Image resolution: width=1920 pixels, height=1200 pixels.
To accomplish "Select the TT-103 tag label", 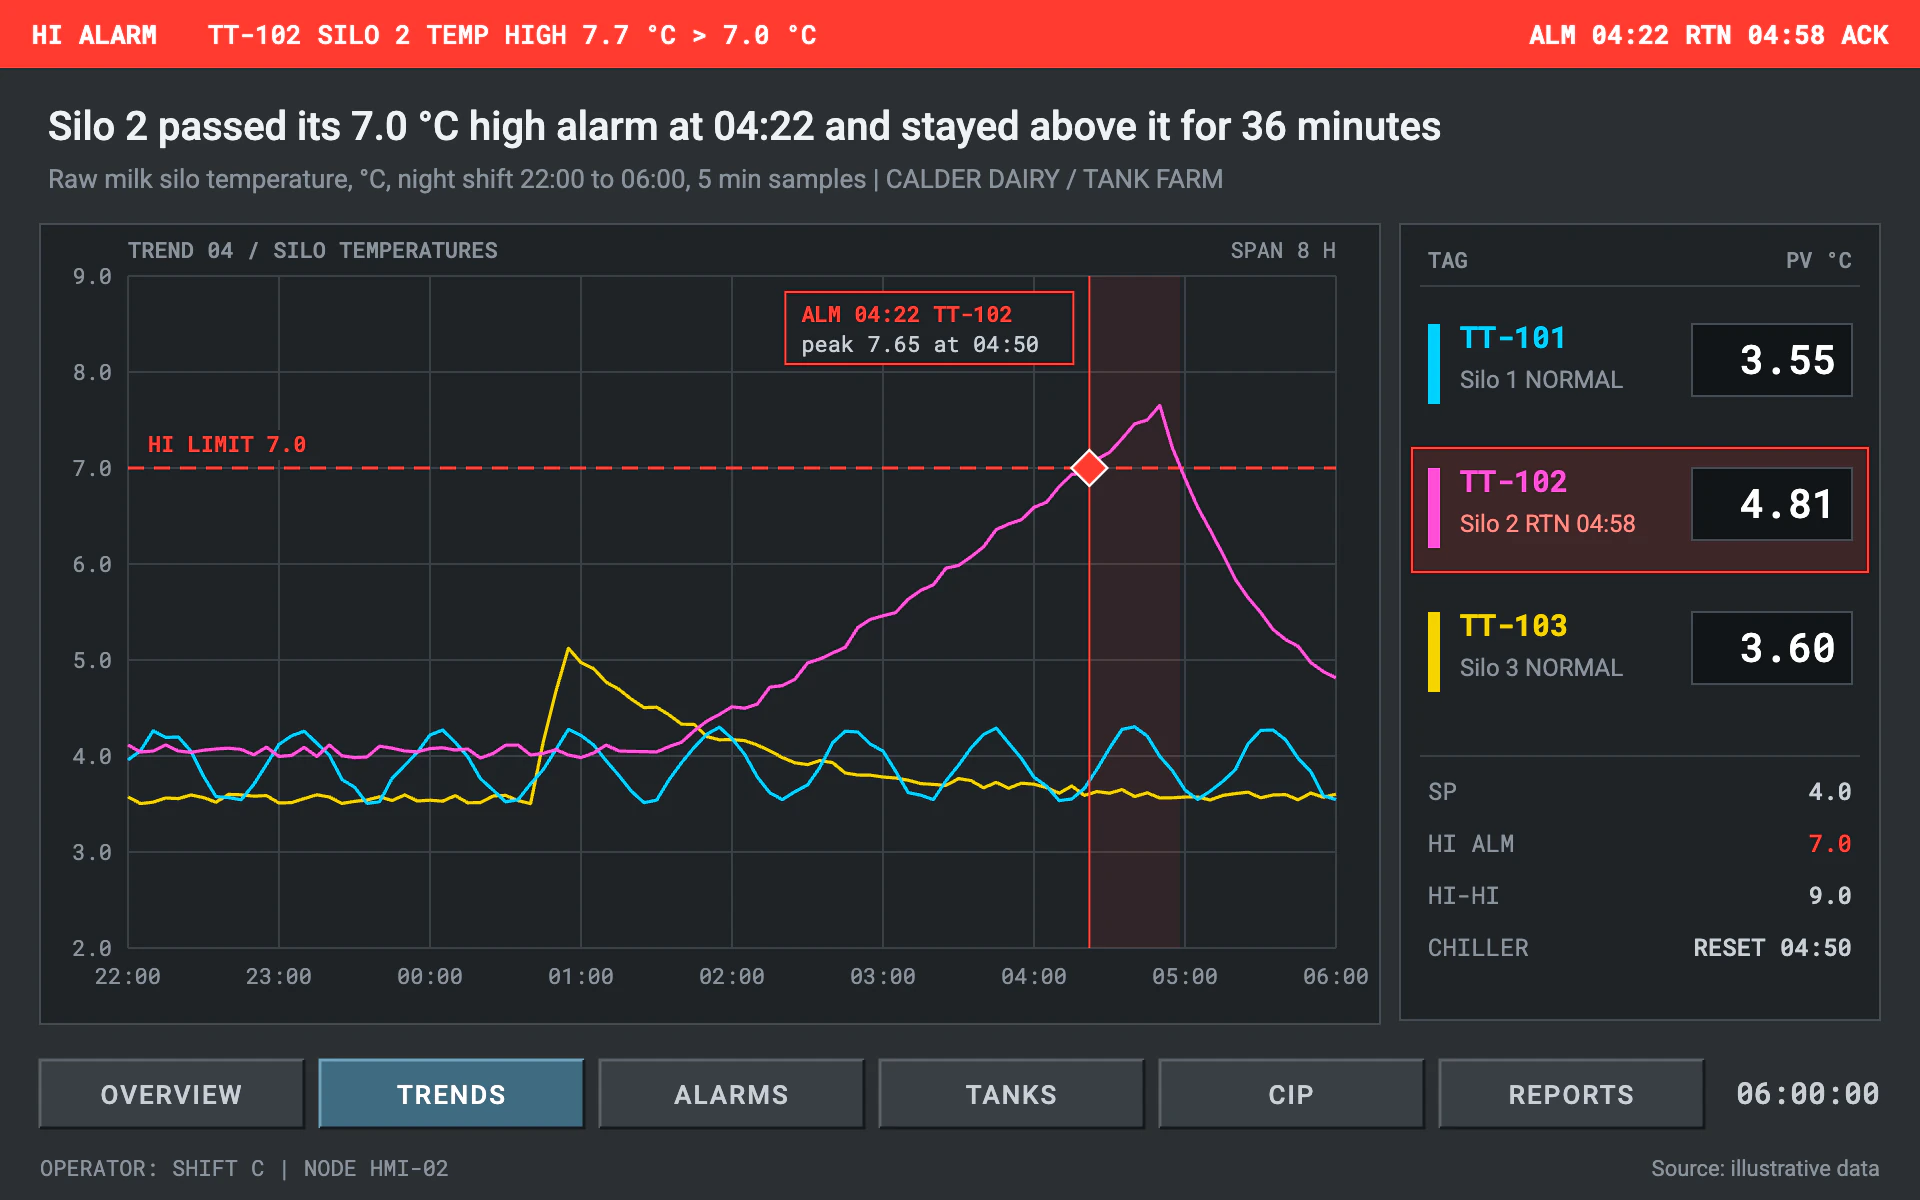I will pyautogui.click(x=1513, y=626).
